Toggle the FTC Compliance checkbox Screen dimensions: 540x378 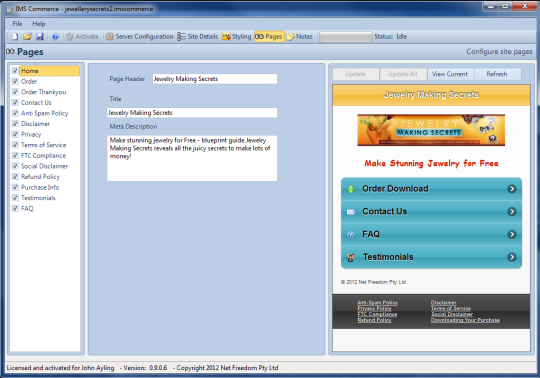point(15,156)
